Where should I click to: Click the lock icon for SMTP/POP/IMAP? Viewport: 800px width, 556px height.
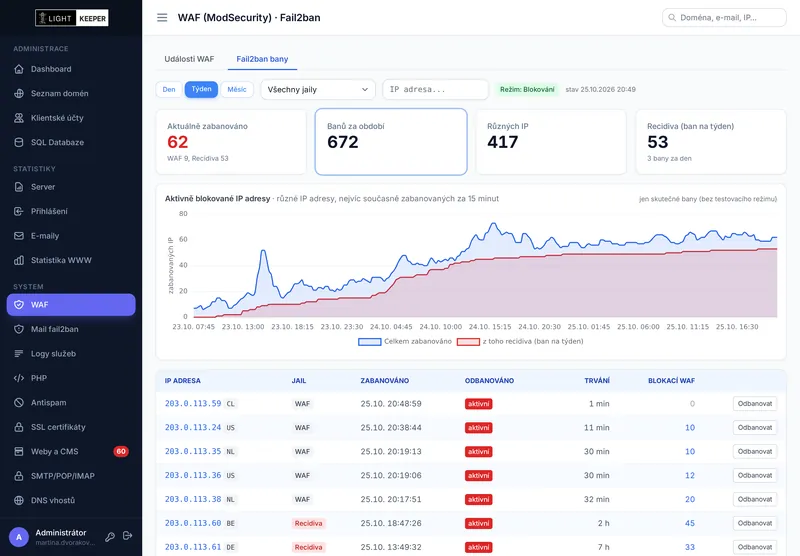click(x=19, y=476)
